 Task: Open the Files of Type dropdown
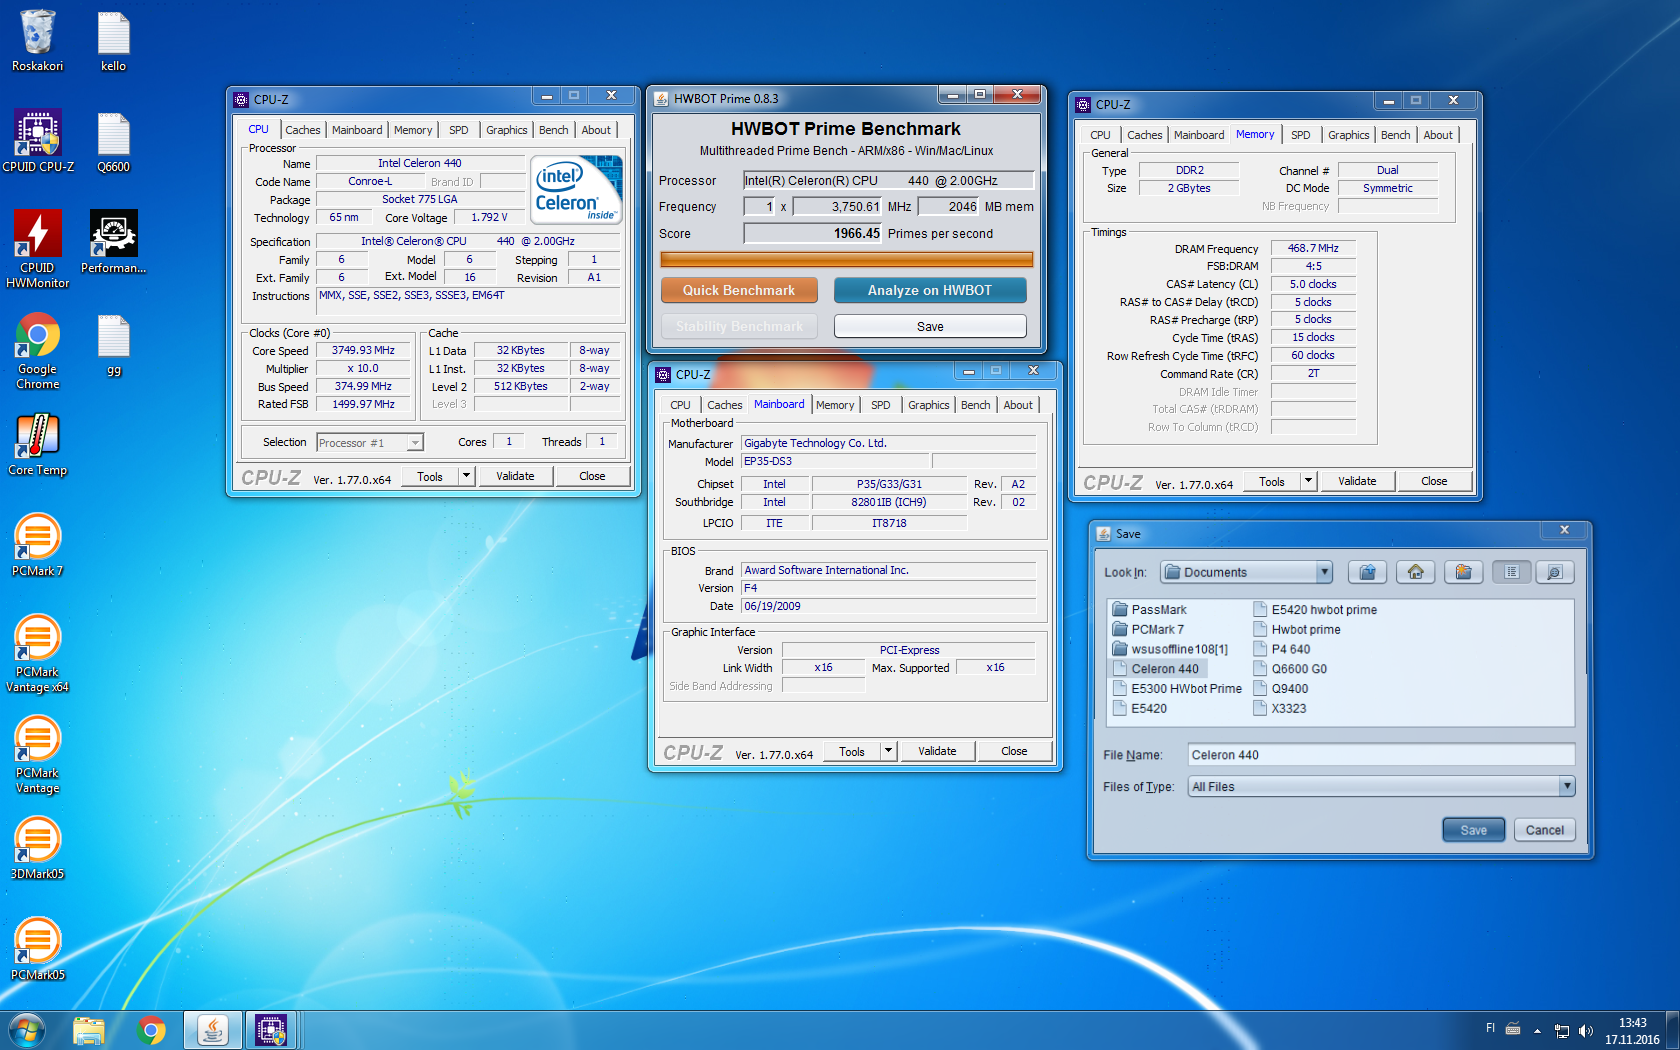click(1567, 787)
